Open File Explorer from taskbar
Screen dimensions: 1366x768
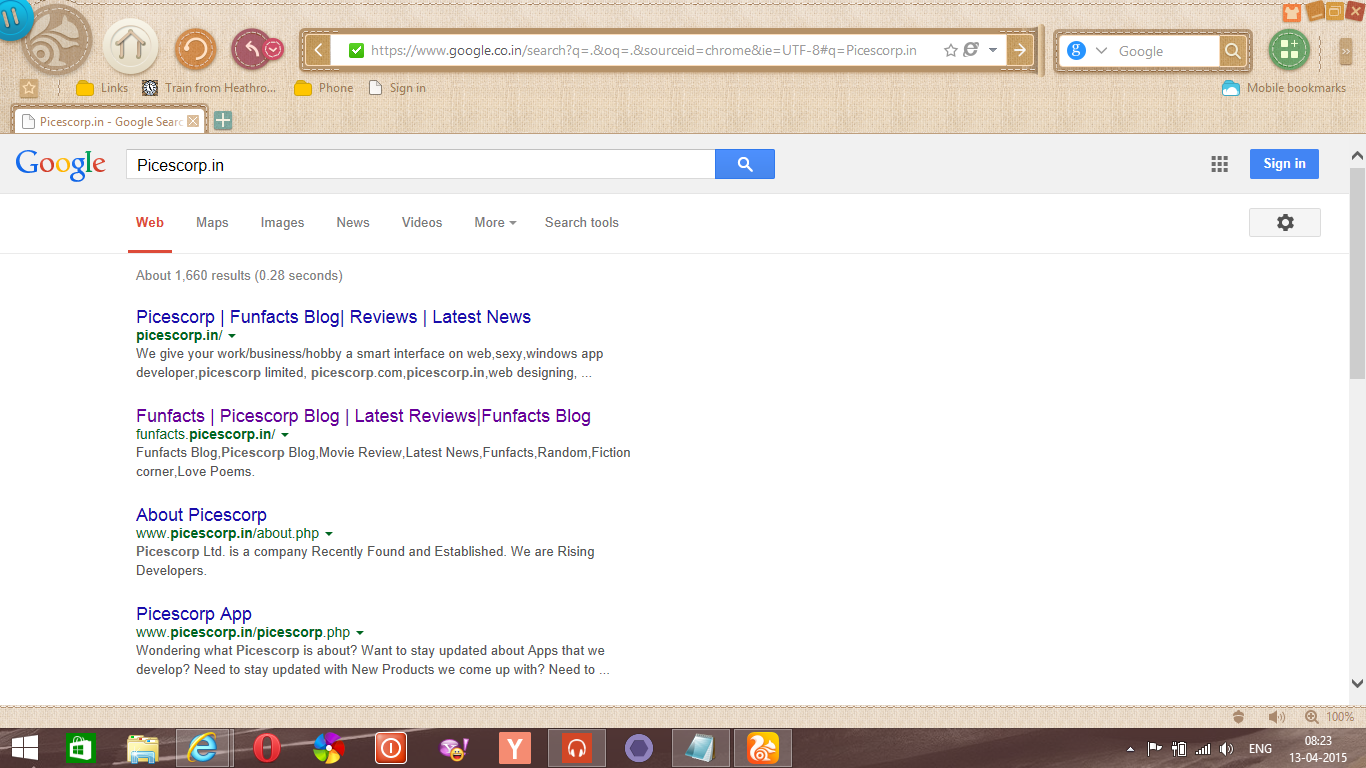pyautogui.click(x=143, y=748)
